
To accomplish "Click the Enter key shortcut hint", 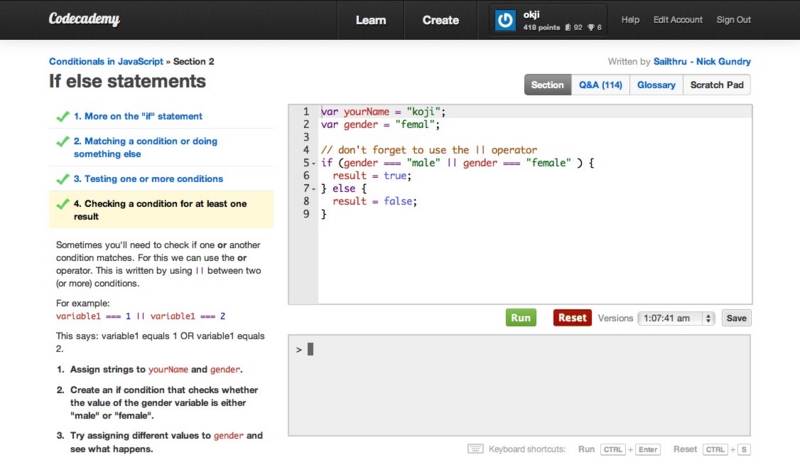I will [648, 449].
